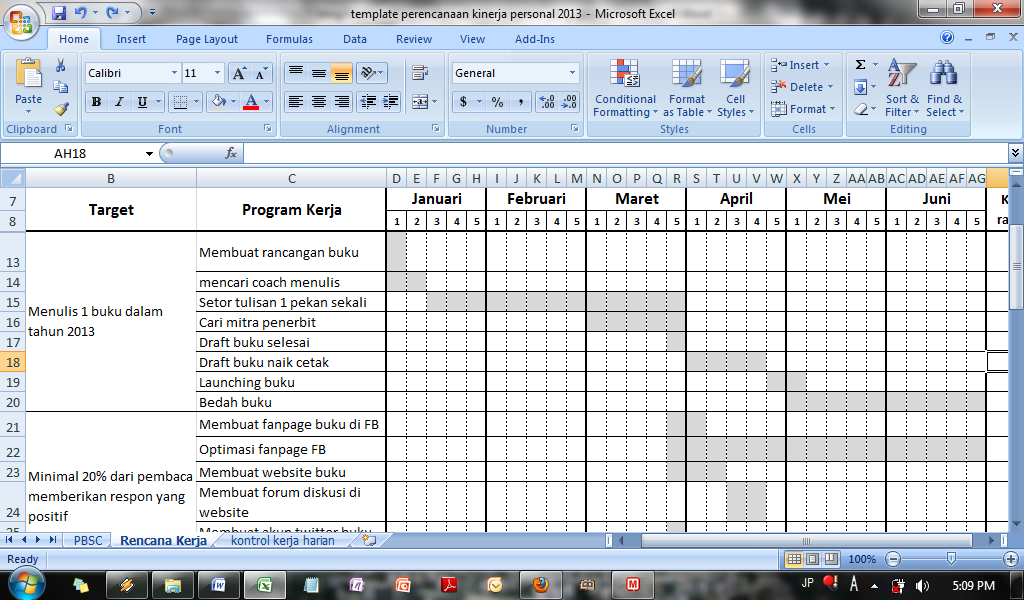1024x600 pixels.
Task: Click the insert function fx icon
Action: (231, 153)
